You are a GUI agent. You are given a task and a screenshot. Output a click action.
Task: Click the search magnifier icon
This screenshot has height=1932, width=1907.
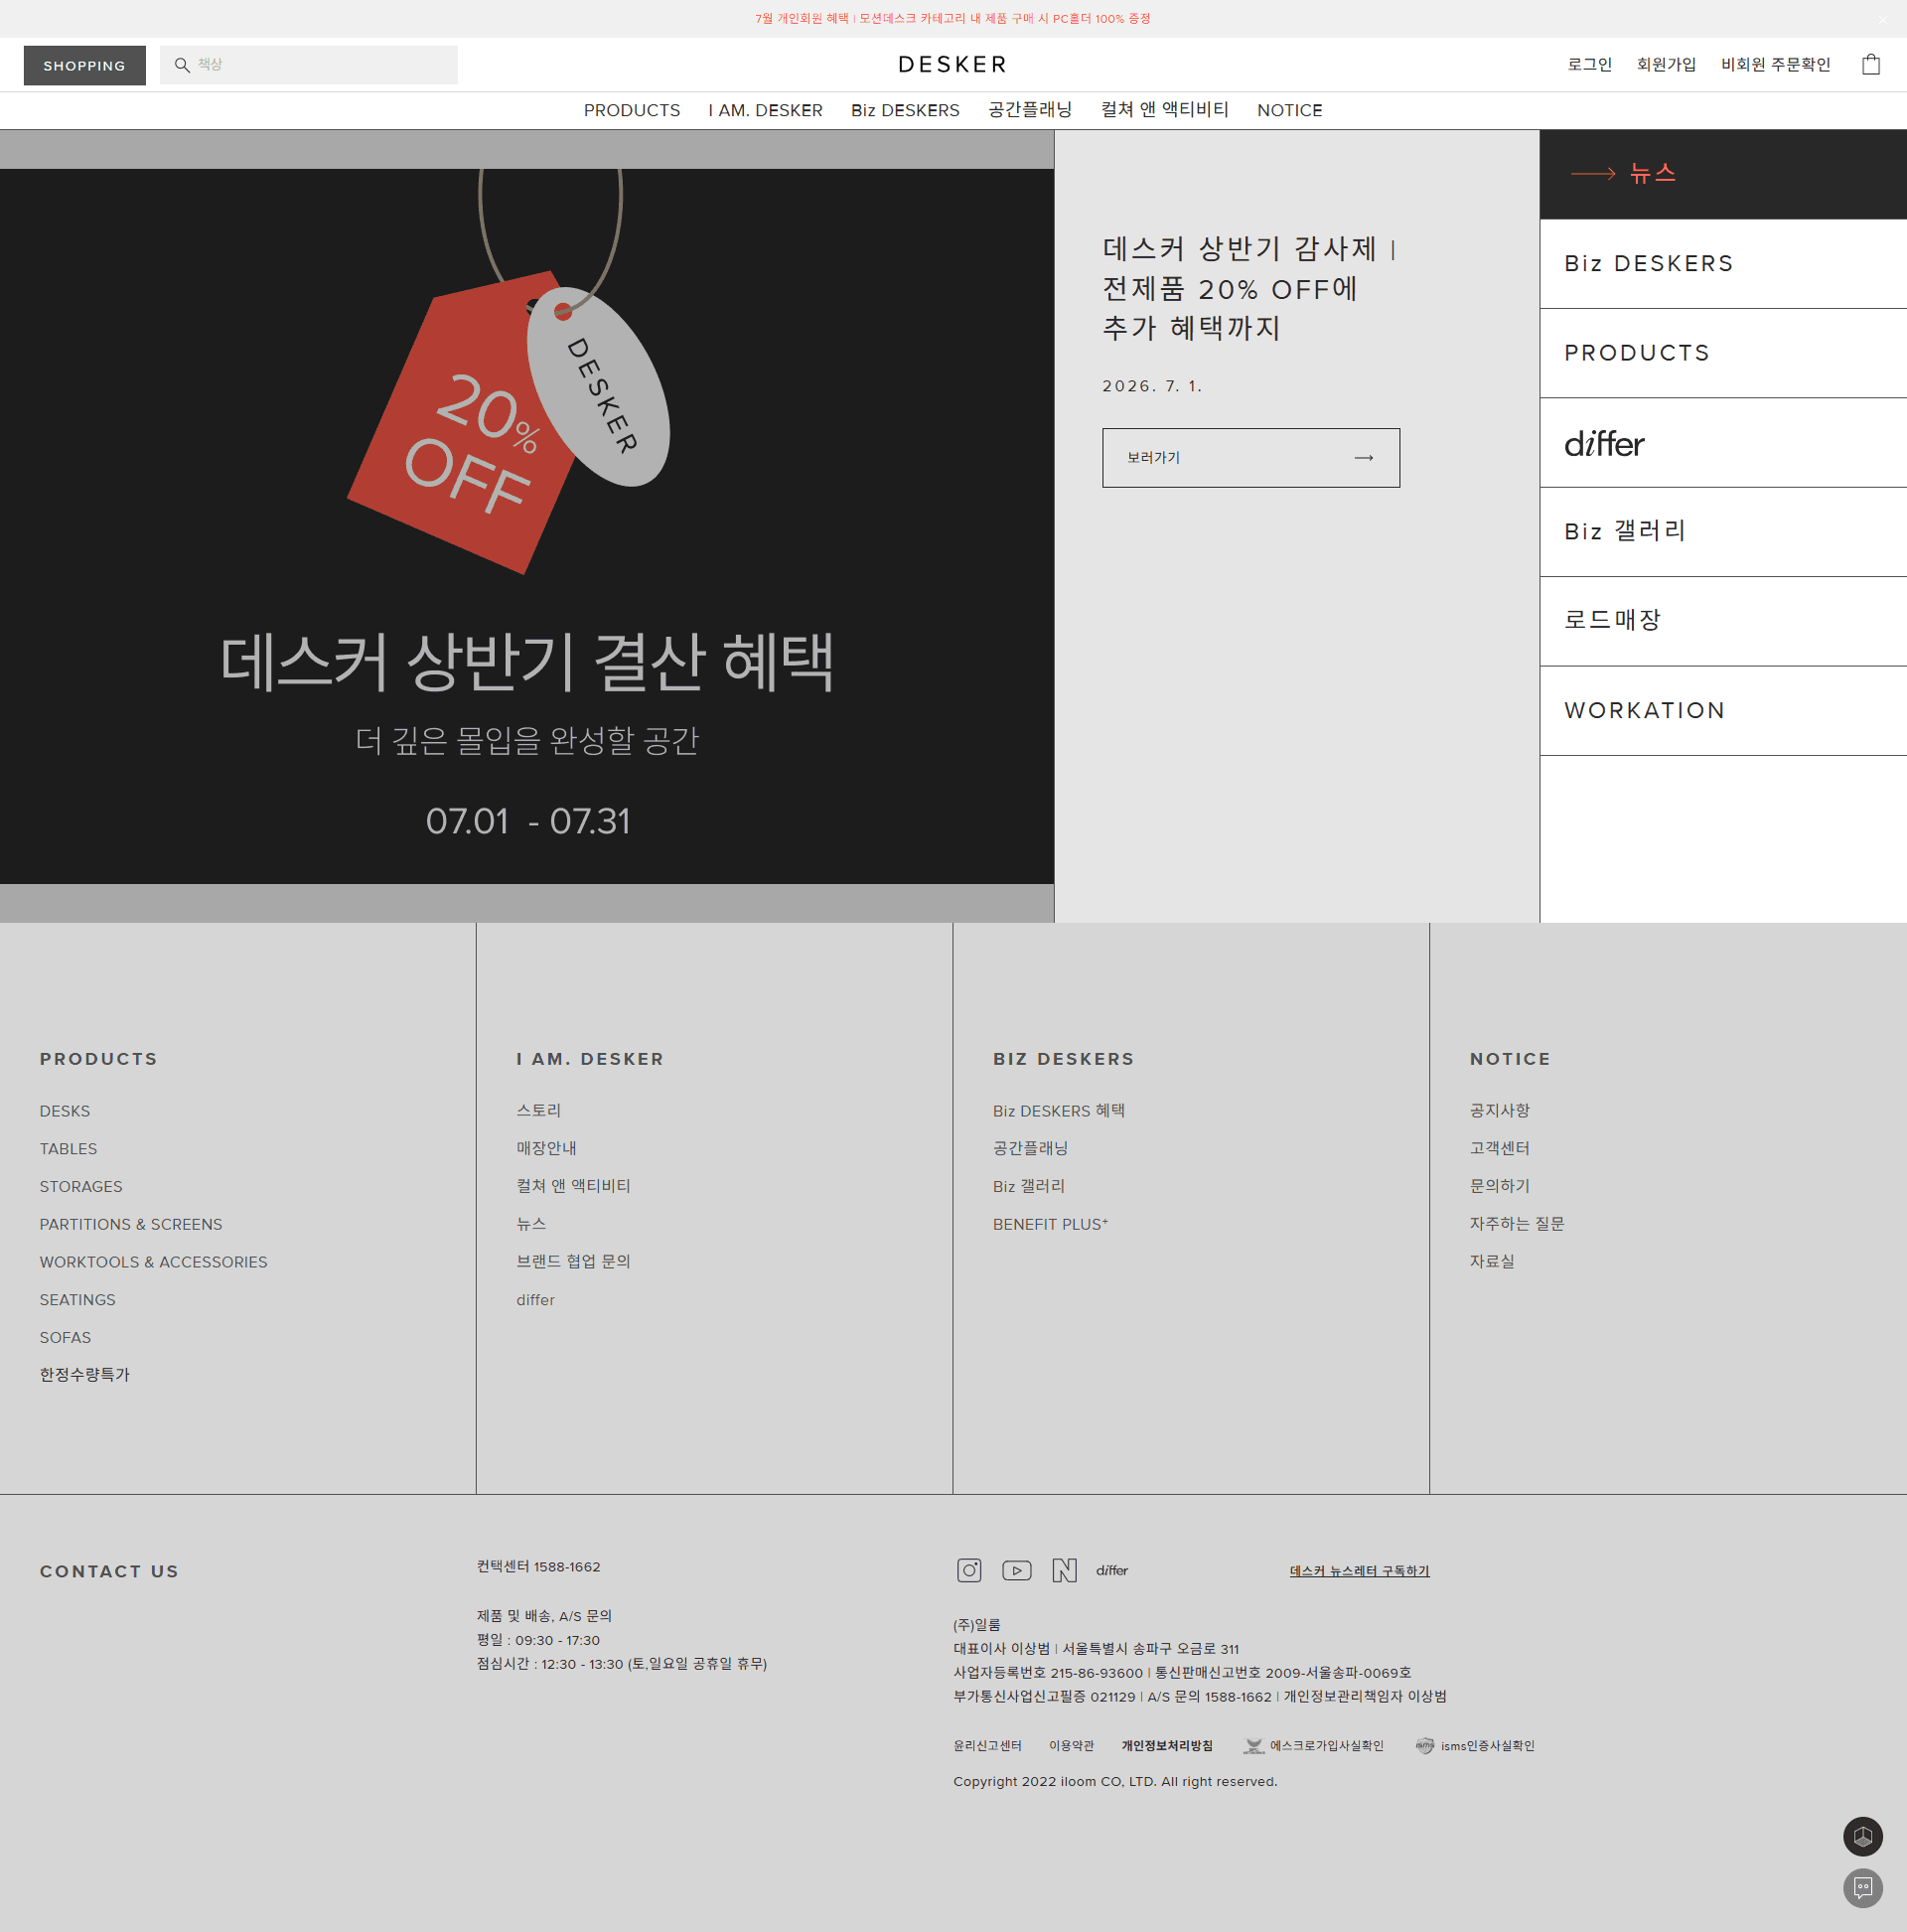[x=182, y=65]
